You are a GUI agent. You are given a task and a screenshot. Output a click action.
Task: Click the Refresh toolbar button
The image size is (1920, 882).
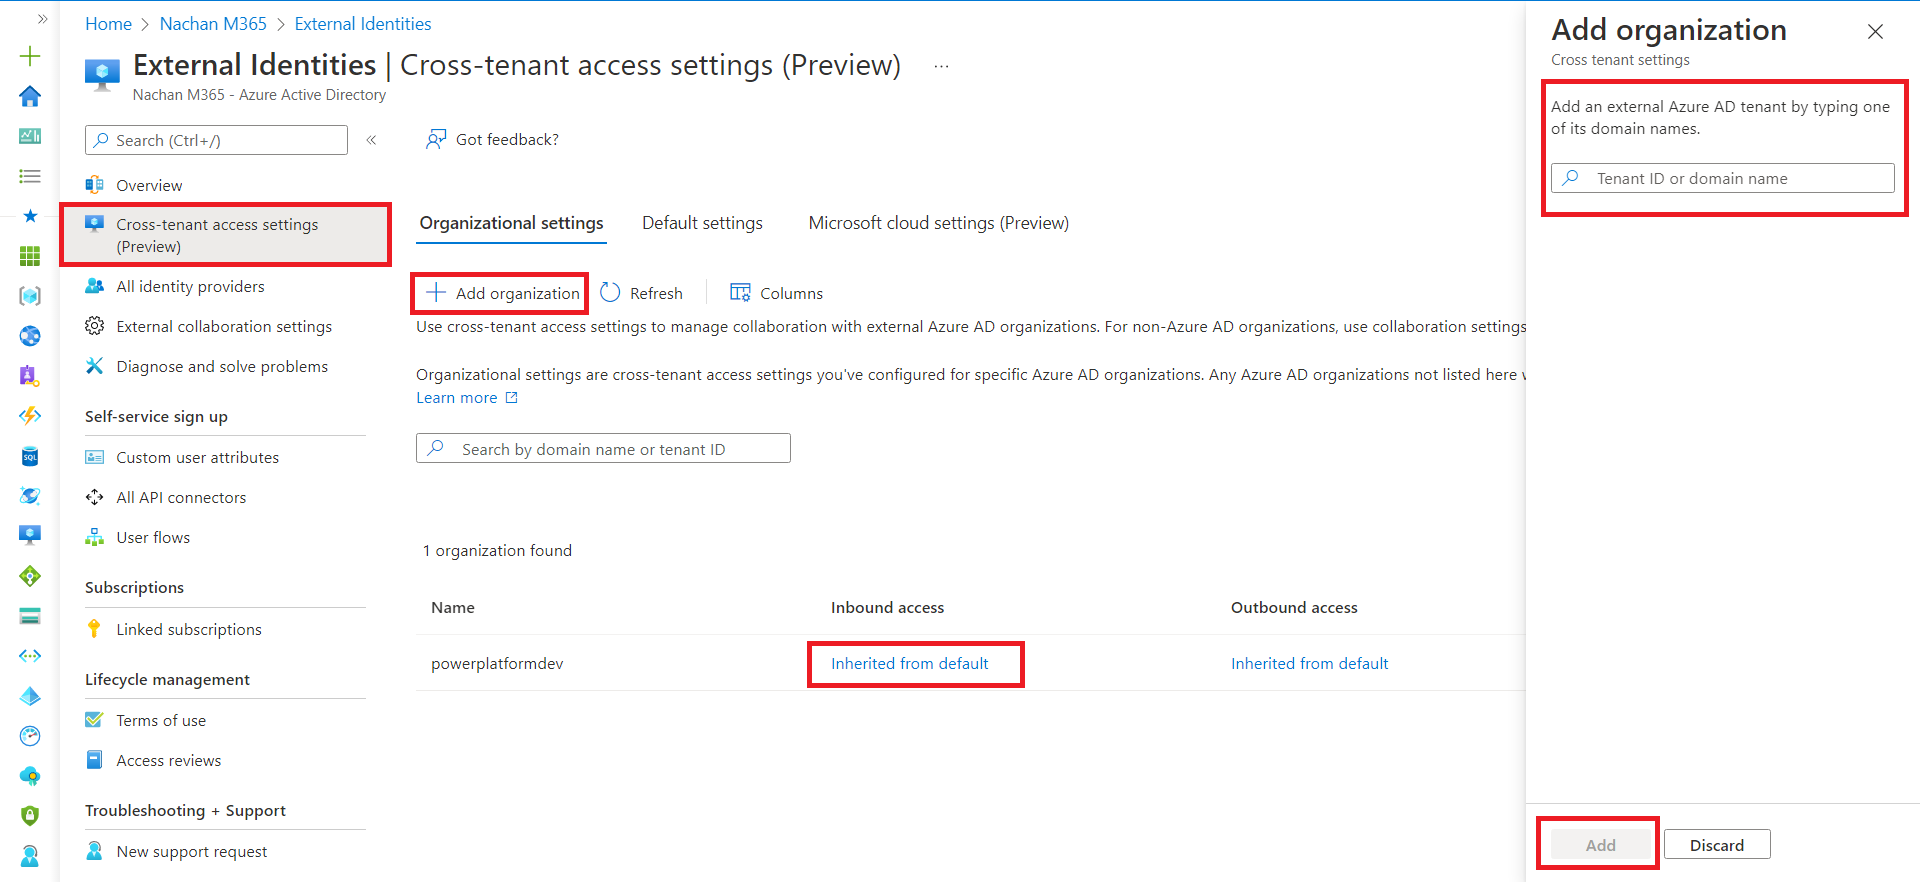point(642,293)
